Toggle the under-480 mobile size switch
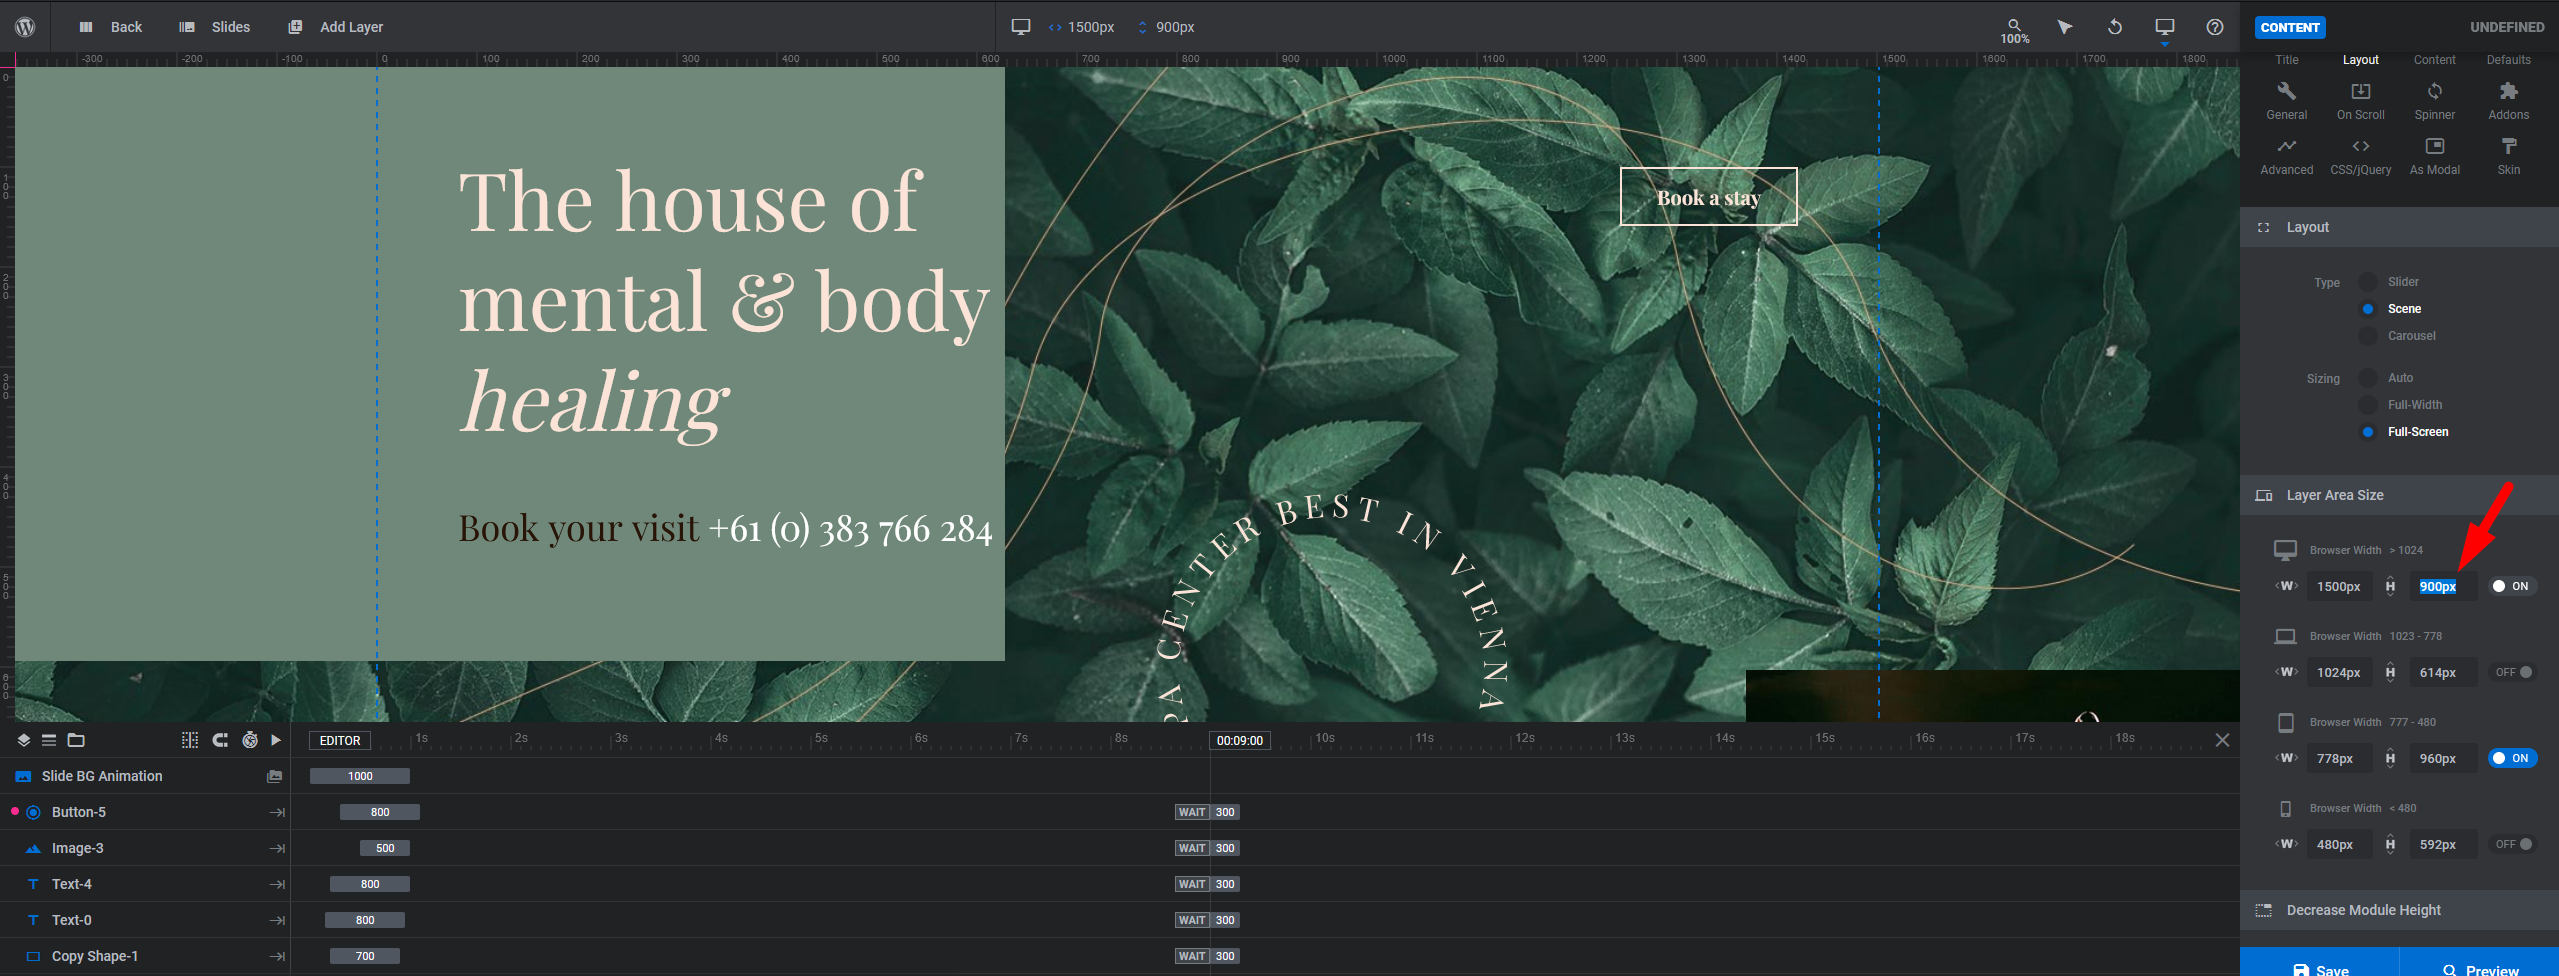The width and height of the screenshot is (2559, 976). pos(2512,845)
